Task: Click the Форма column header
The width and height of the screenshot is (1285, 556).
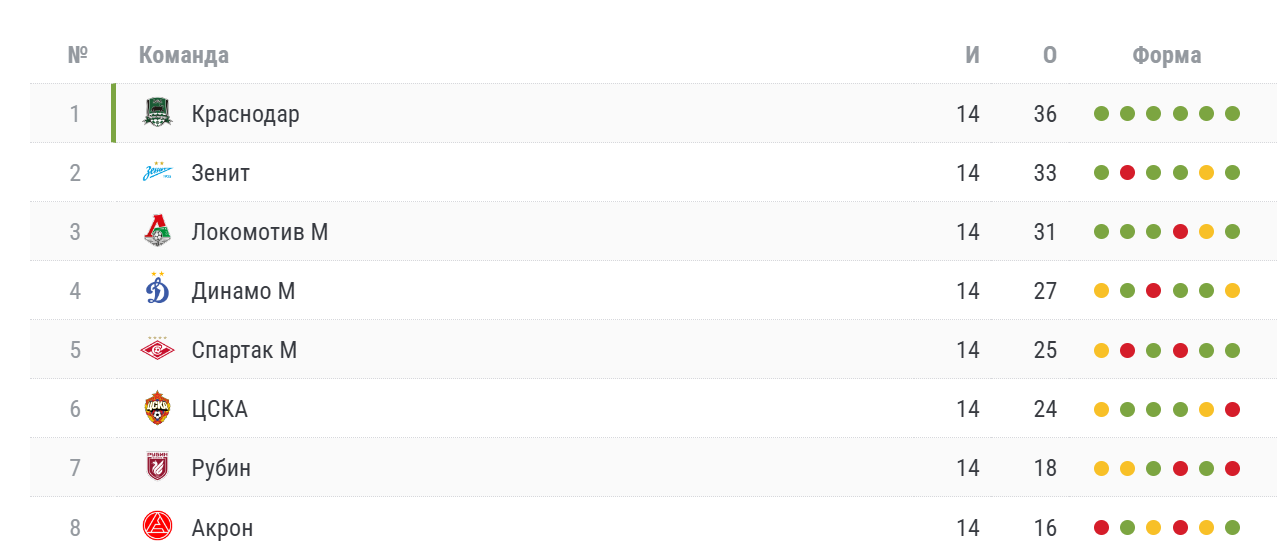Action: coord(1167,55)
